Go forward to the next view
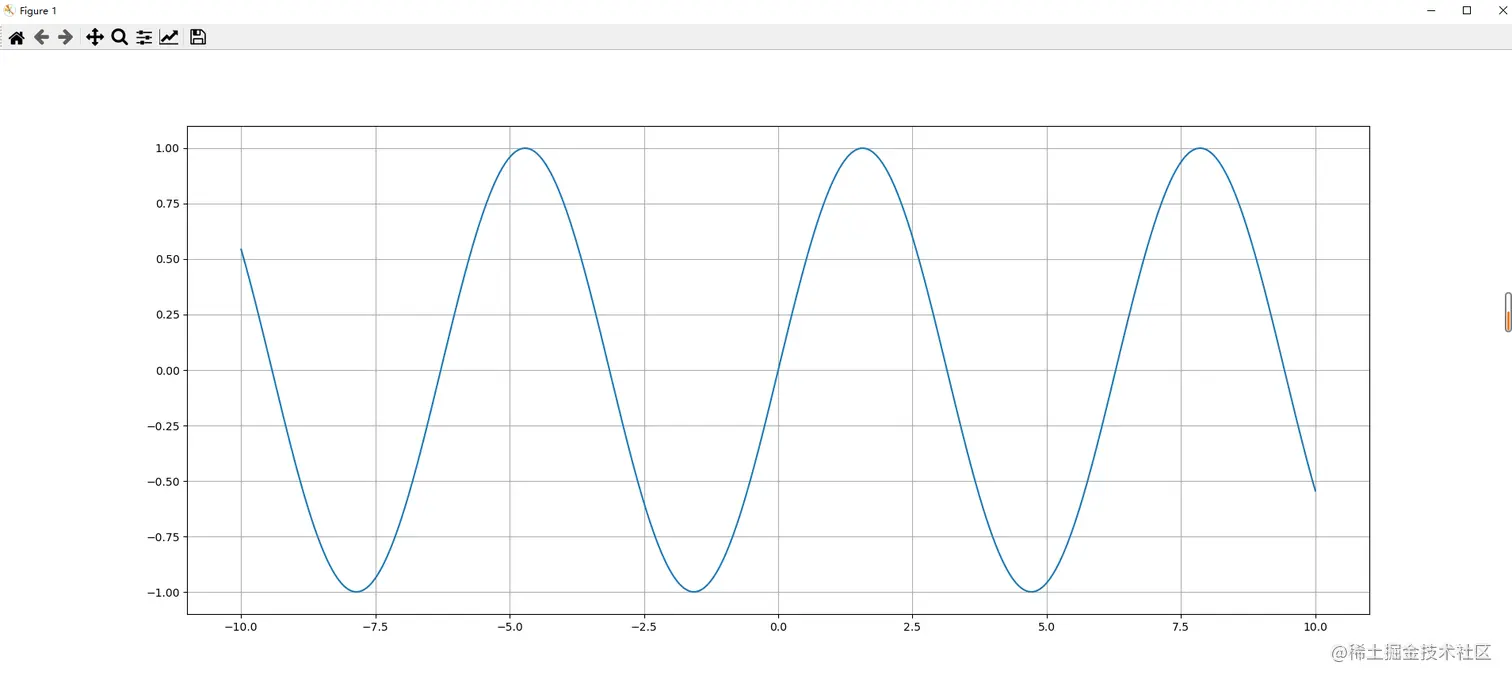The image size is (1512, 683). click(65, 37)
